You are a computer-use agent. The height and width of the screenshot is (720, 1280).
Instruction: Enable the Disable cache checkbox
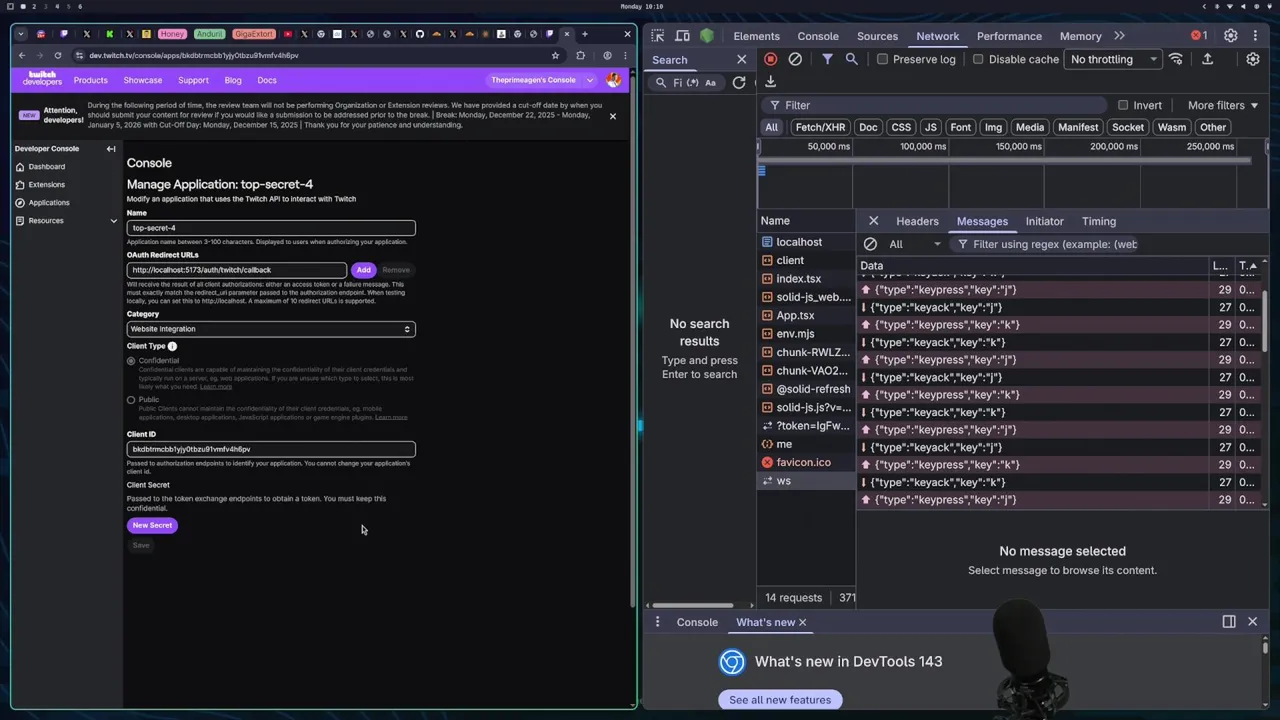click(x=978, y=59)
